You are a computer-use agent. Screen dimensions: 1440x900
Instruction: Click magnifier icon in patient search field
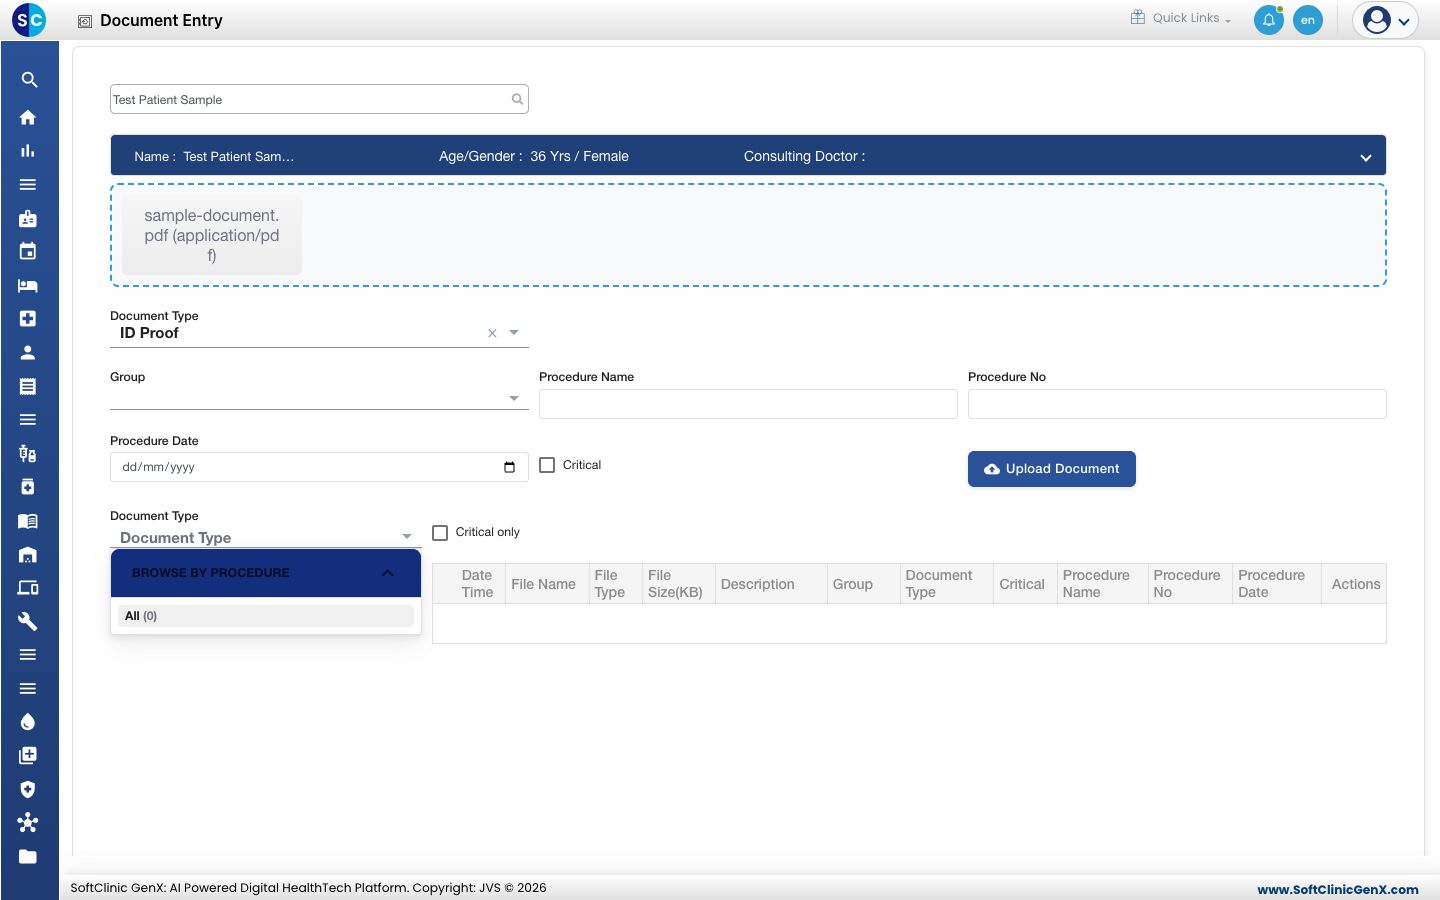point(517,99)
